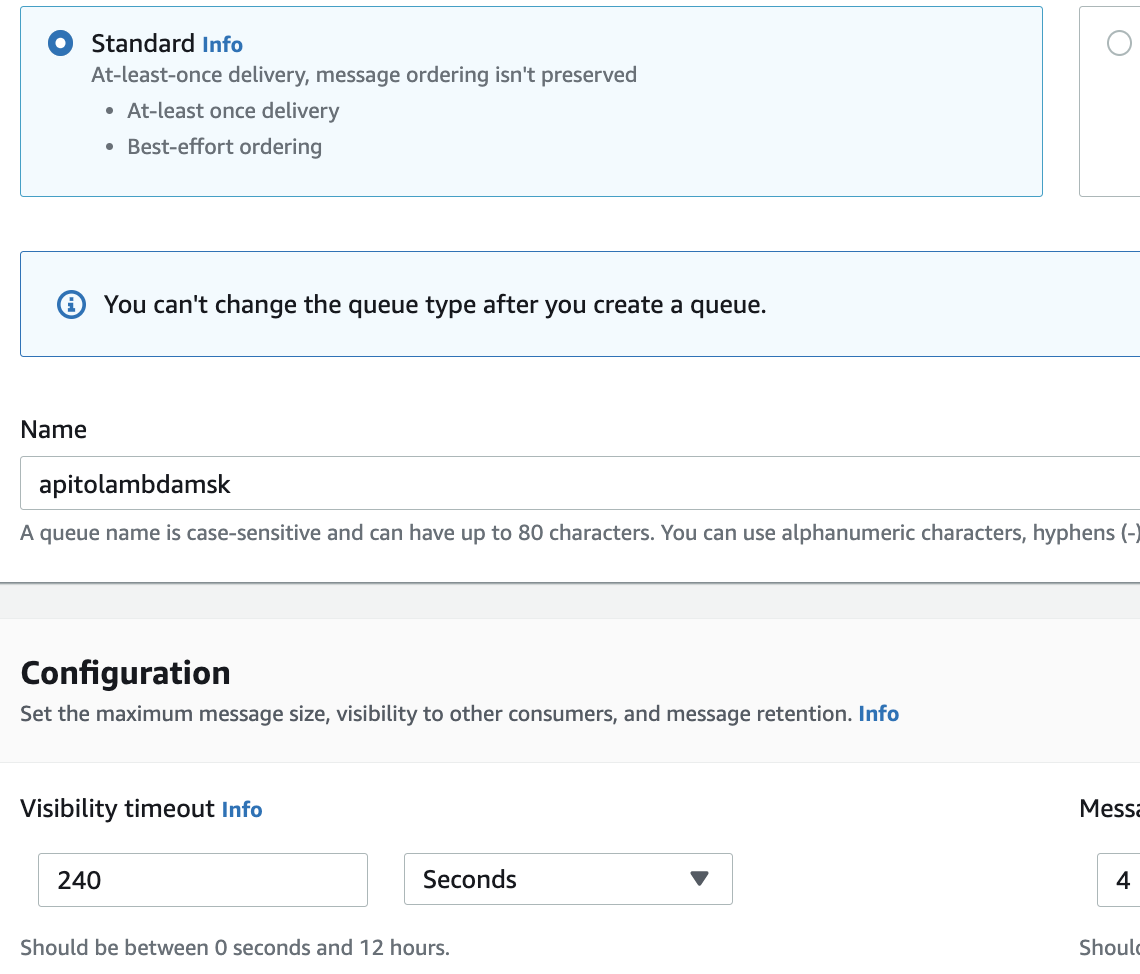1140x974 pixels.
Task: Select the Standard queue type radio button
Action: click(x=60, y=44)
